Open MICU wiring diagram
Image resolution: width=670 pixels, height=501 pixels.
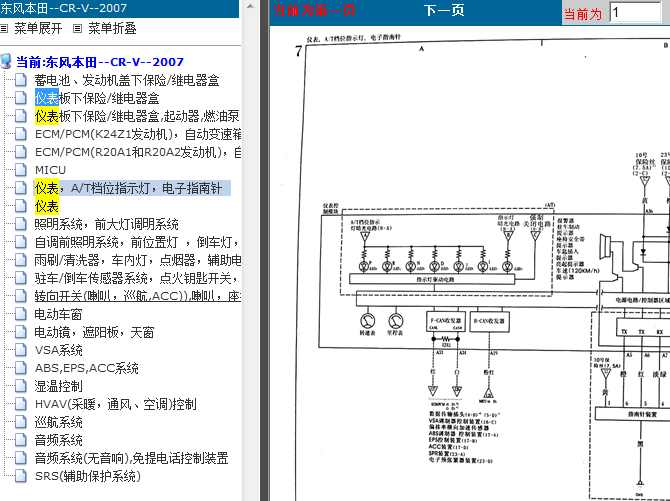pos(50,170)
